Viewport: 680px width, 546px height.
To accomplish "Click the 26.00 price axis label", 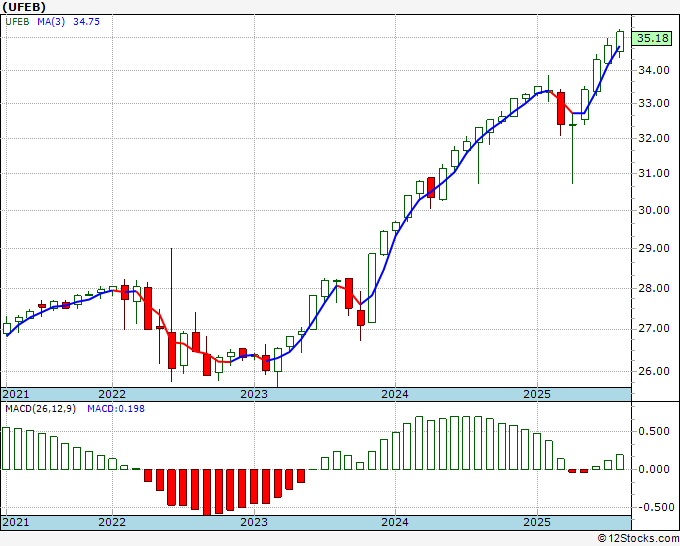I will point(654,371).
